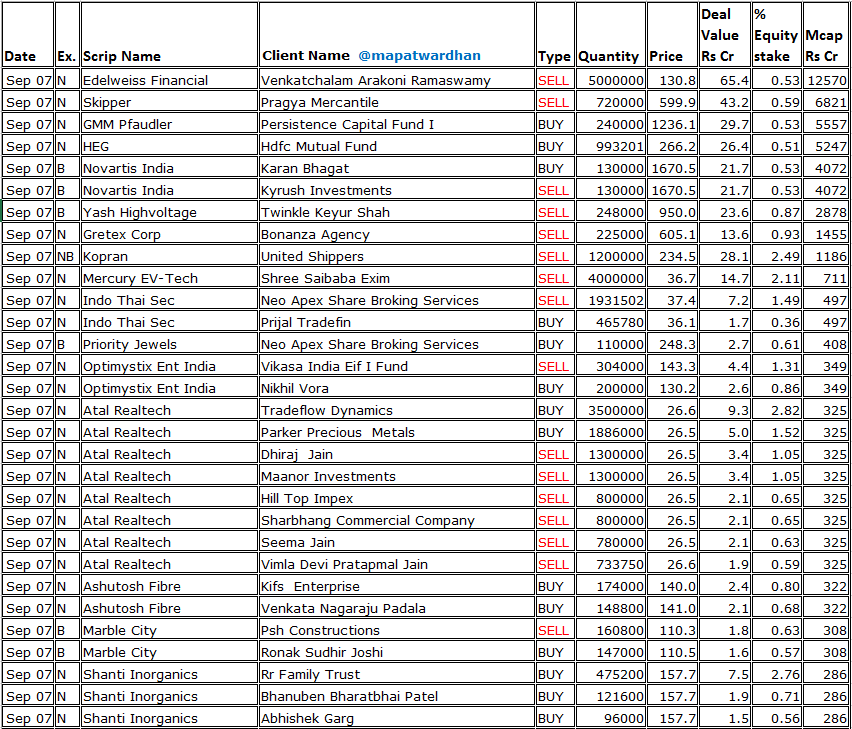Image resolution: width=852 pixels, height=729 pixels.
Task: Select BUY type for GMM Pfaudler row
Action: (x=555, y=124)
